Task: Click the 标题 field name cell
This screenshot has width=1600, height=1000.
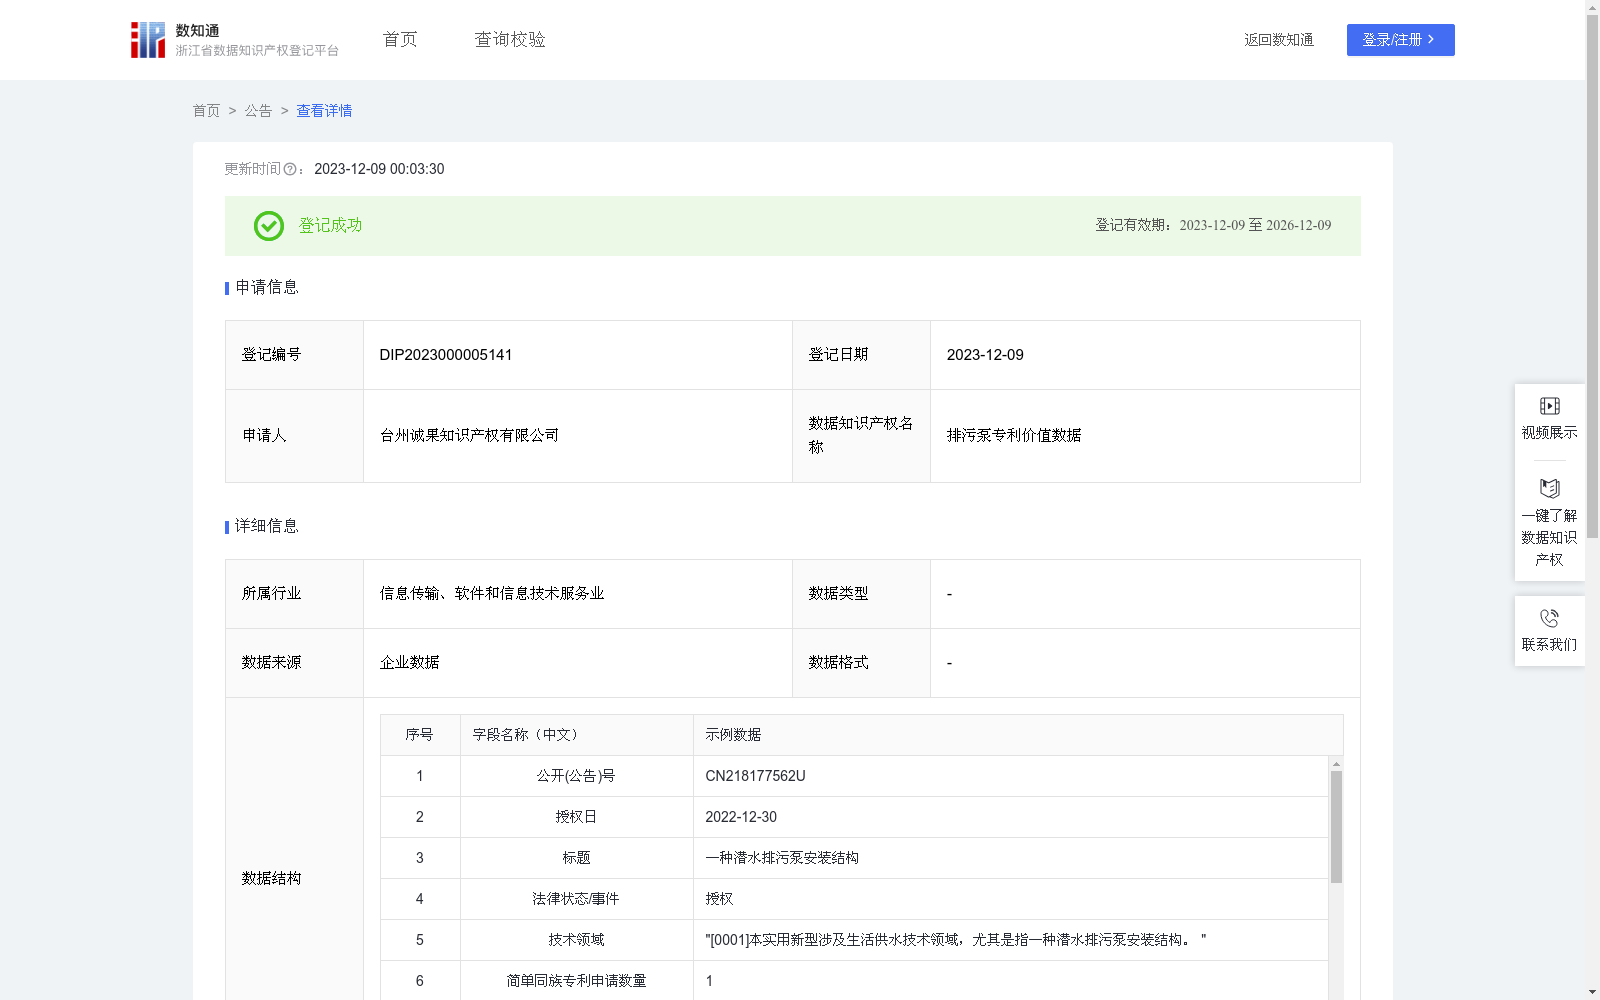Action: 576,858
